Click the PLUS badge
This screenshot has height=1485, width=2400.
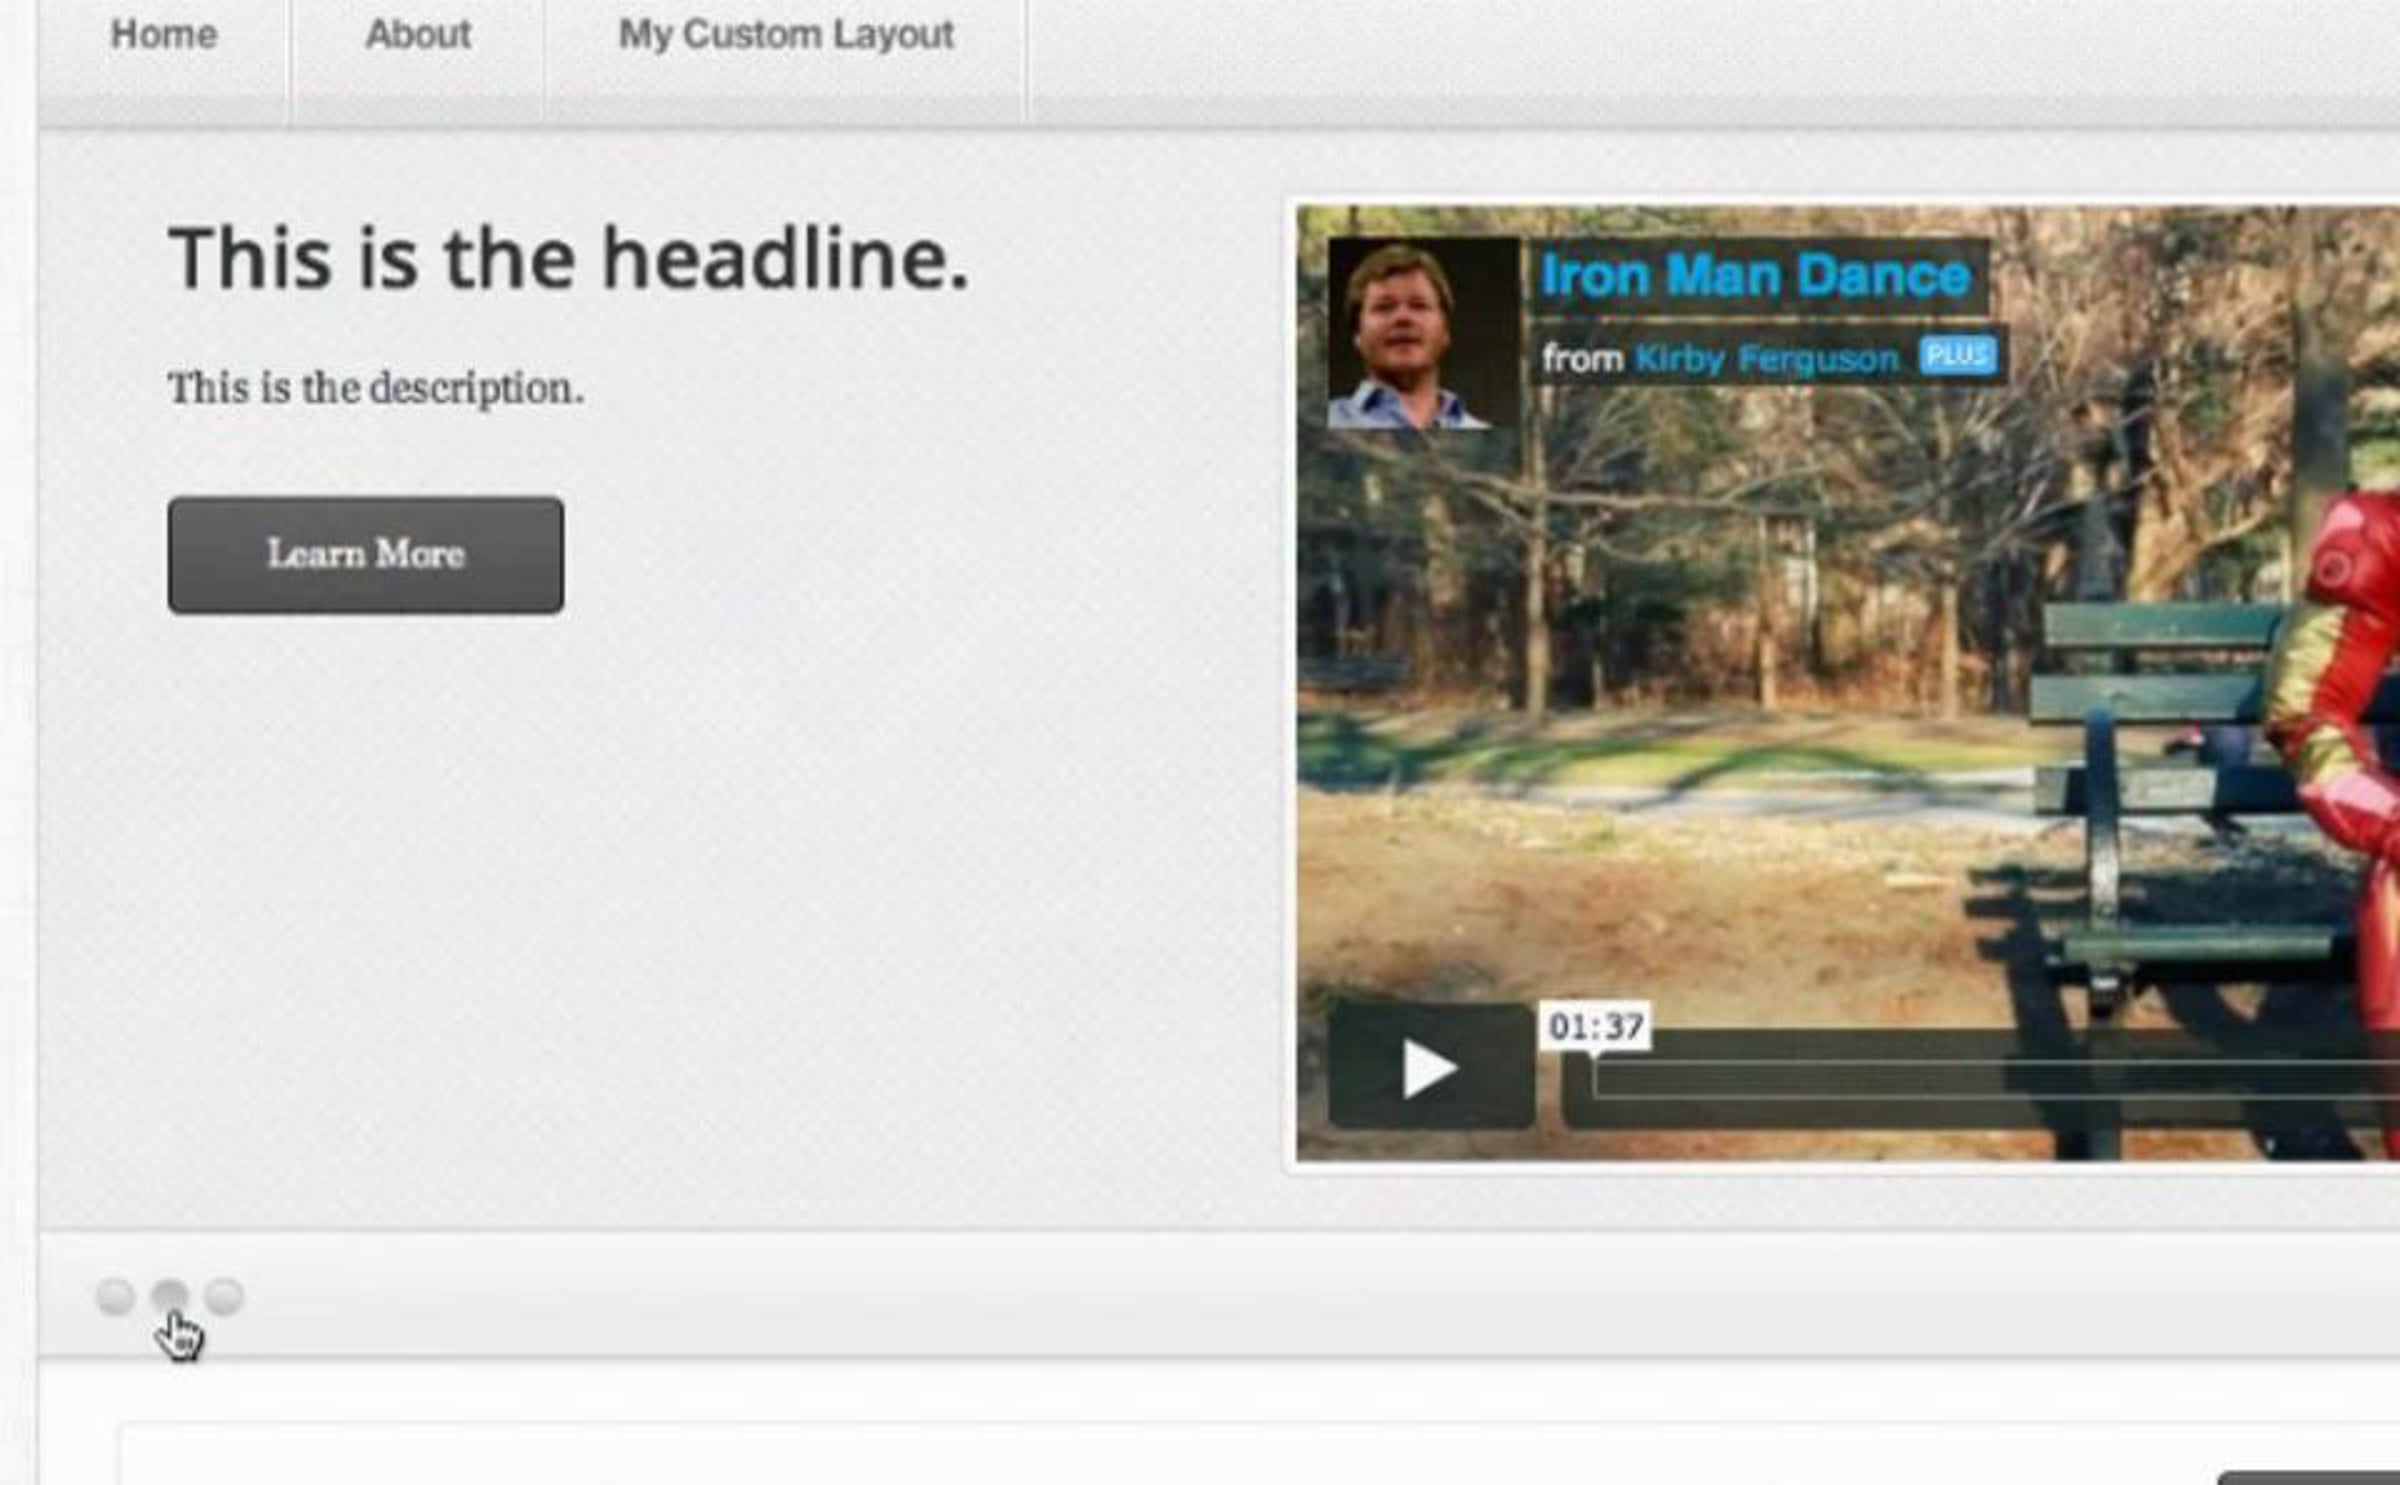click(x=1958, y=356)
